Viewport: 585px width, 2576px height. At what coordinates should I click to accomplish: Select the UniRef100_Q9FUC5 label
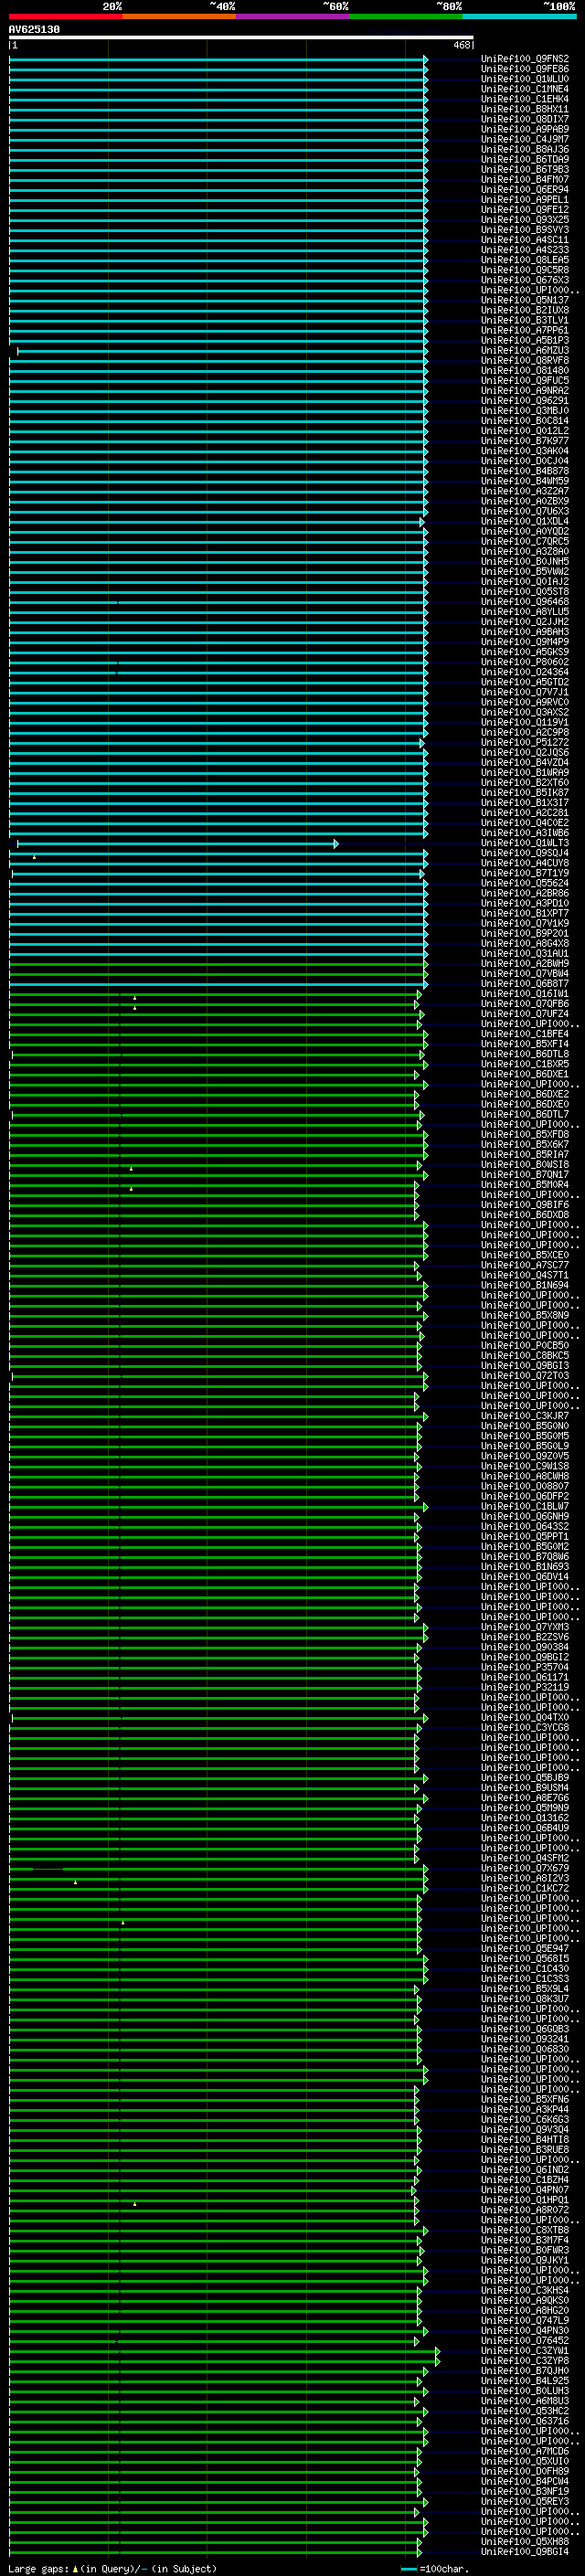(525, 381)
